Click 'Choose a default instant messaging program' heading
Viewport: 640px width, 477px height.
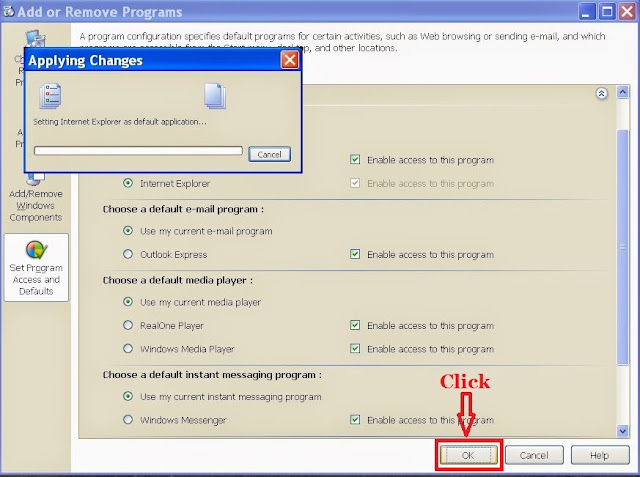(x=212, y=375)
